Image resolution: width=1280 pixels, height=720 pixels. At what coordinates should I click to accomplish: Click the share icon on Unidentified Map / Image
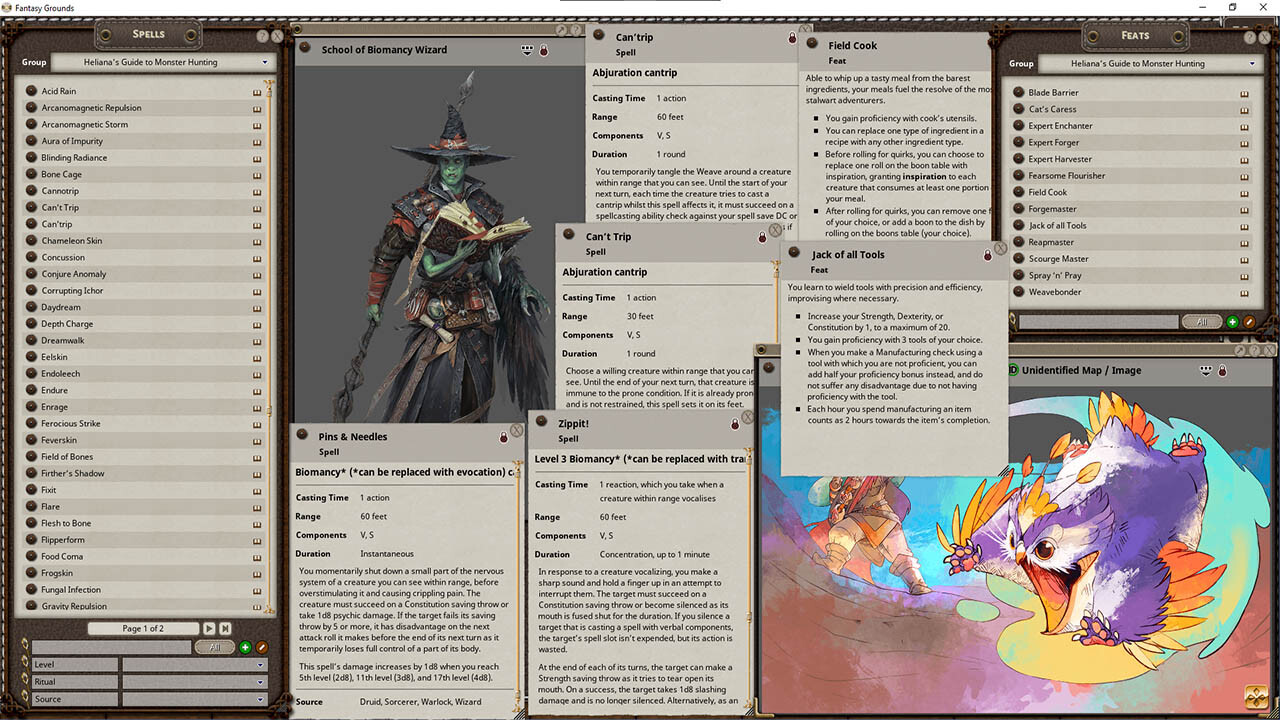pos(1206,370)
